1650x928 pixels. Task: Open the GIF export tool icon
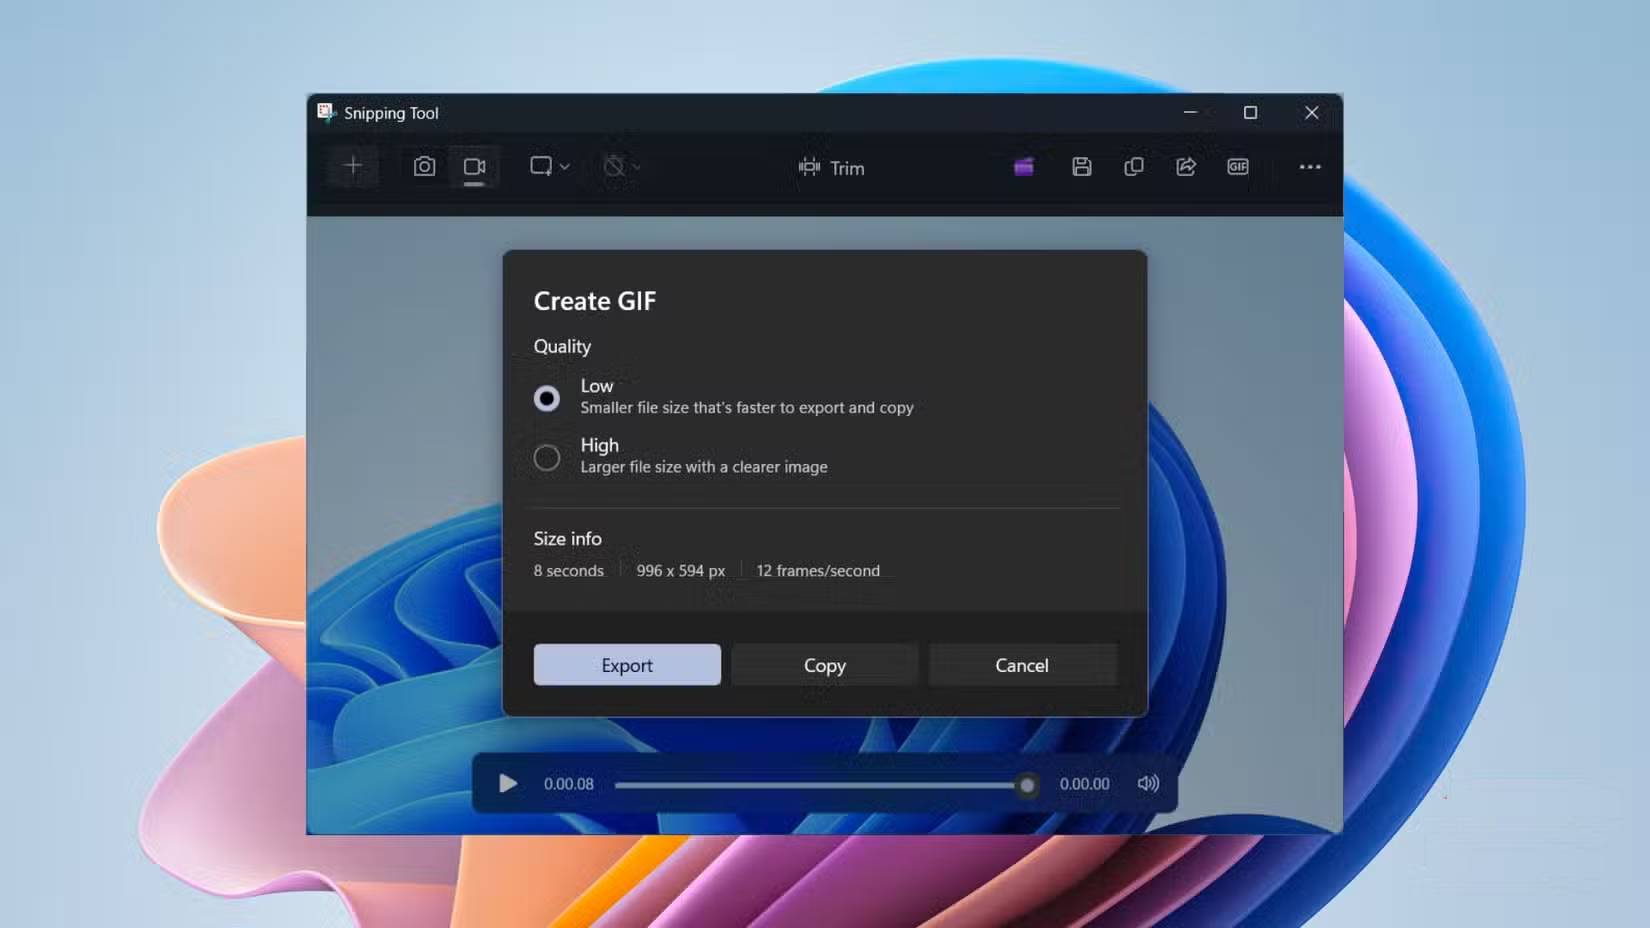coord(1237,166)
